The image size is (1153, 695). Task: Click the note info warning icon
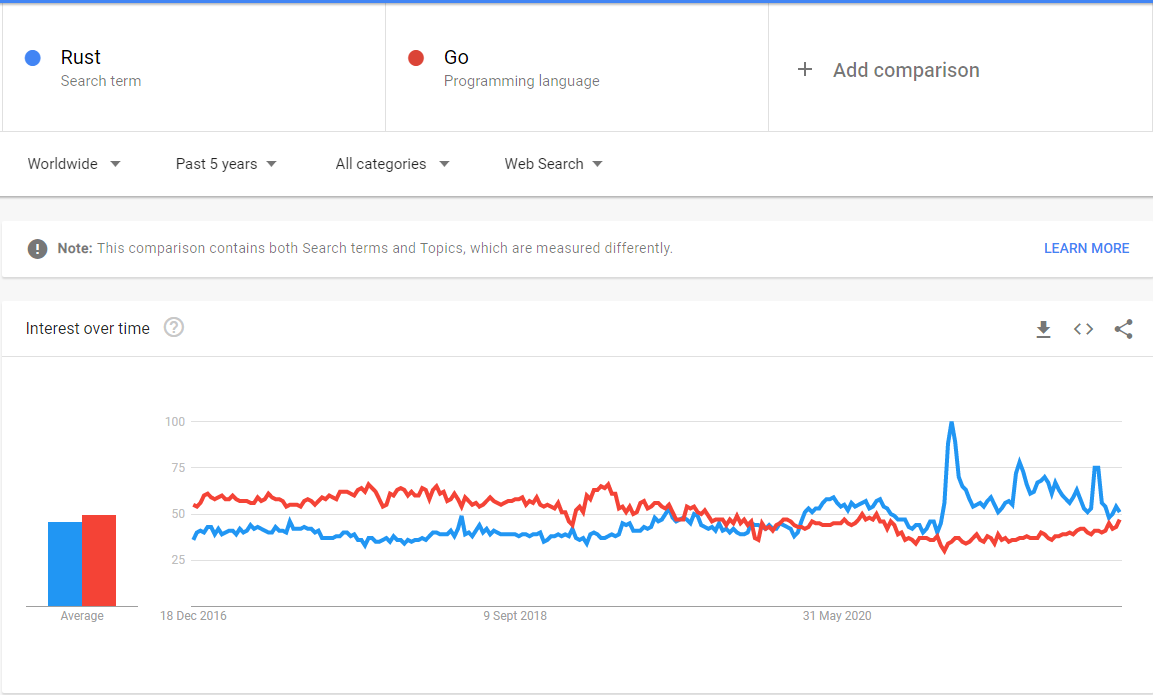pyautogui.click(x=38, y=248)
